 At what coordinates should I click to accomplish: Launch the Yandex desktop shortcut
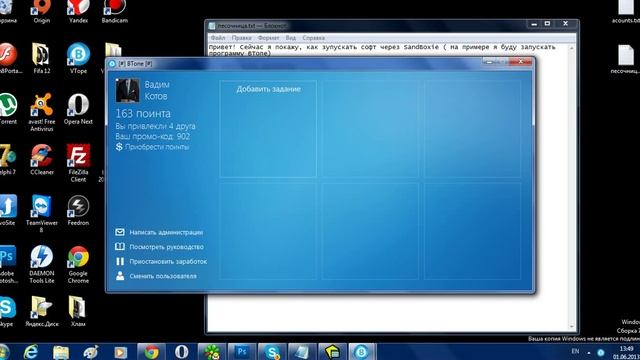pos(78,11)
